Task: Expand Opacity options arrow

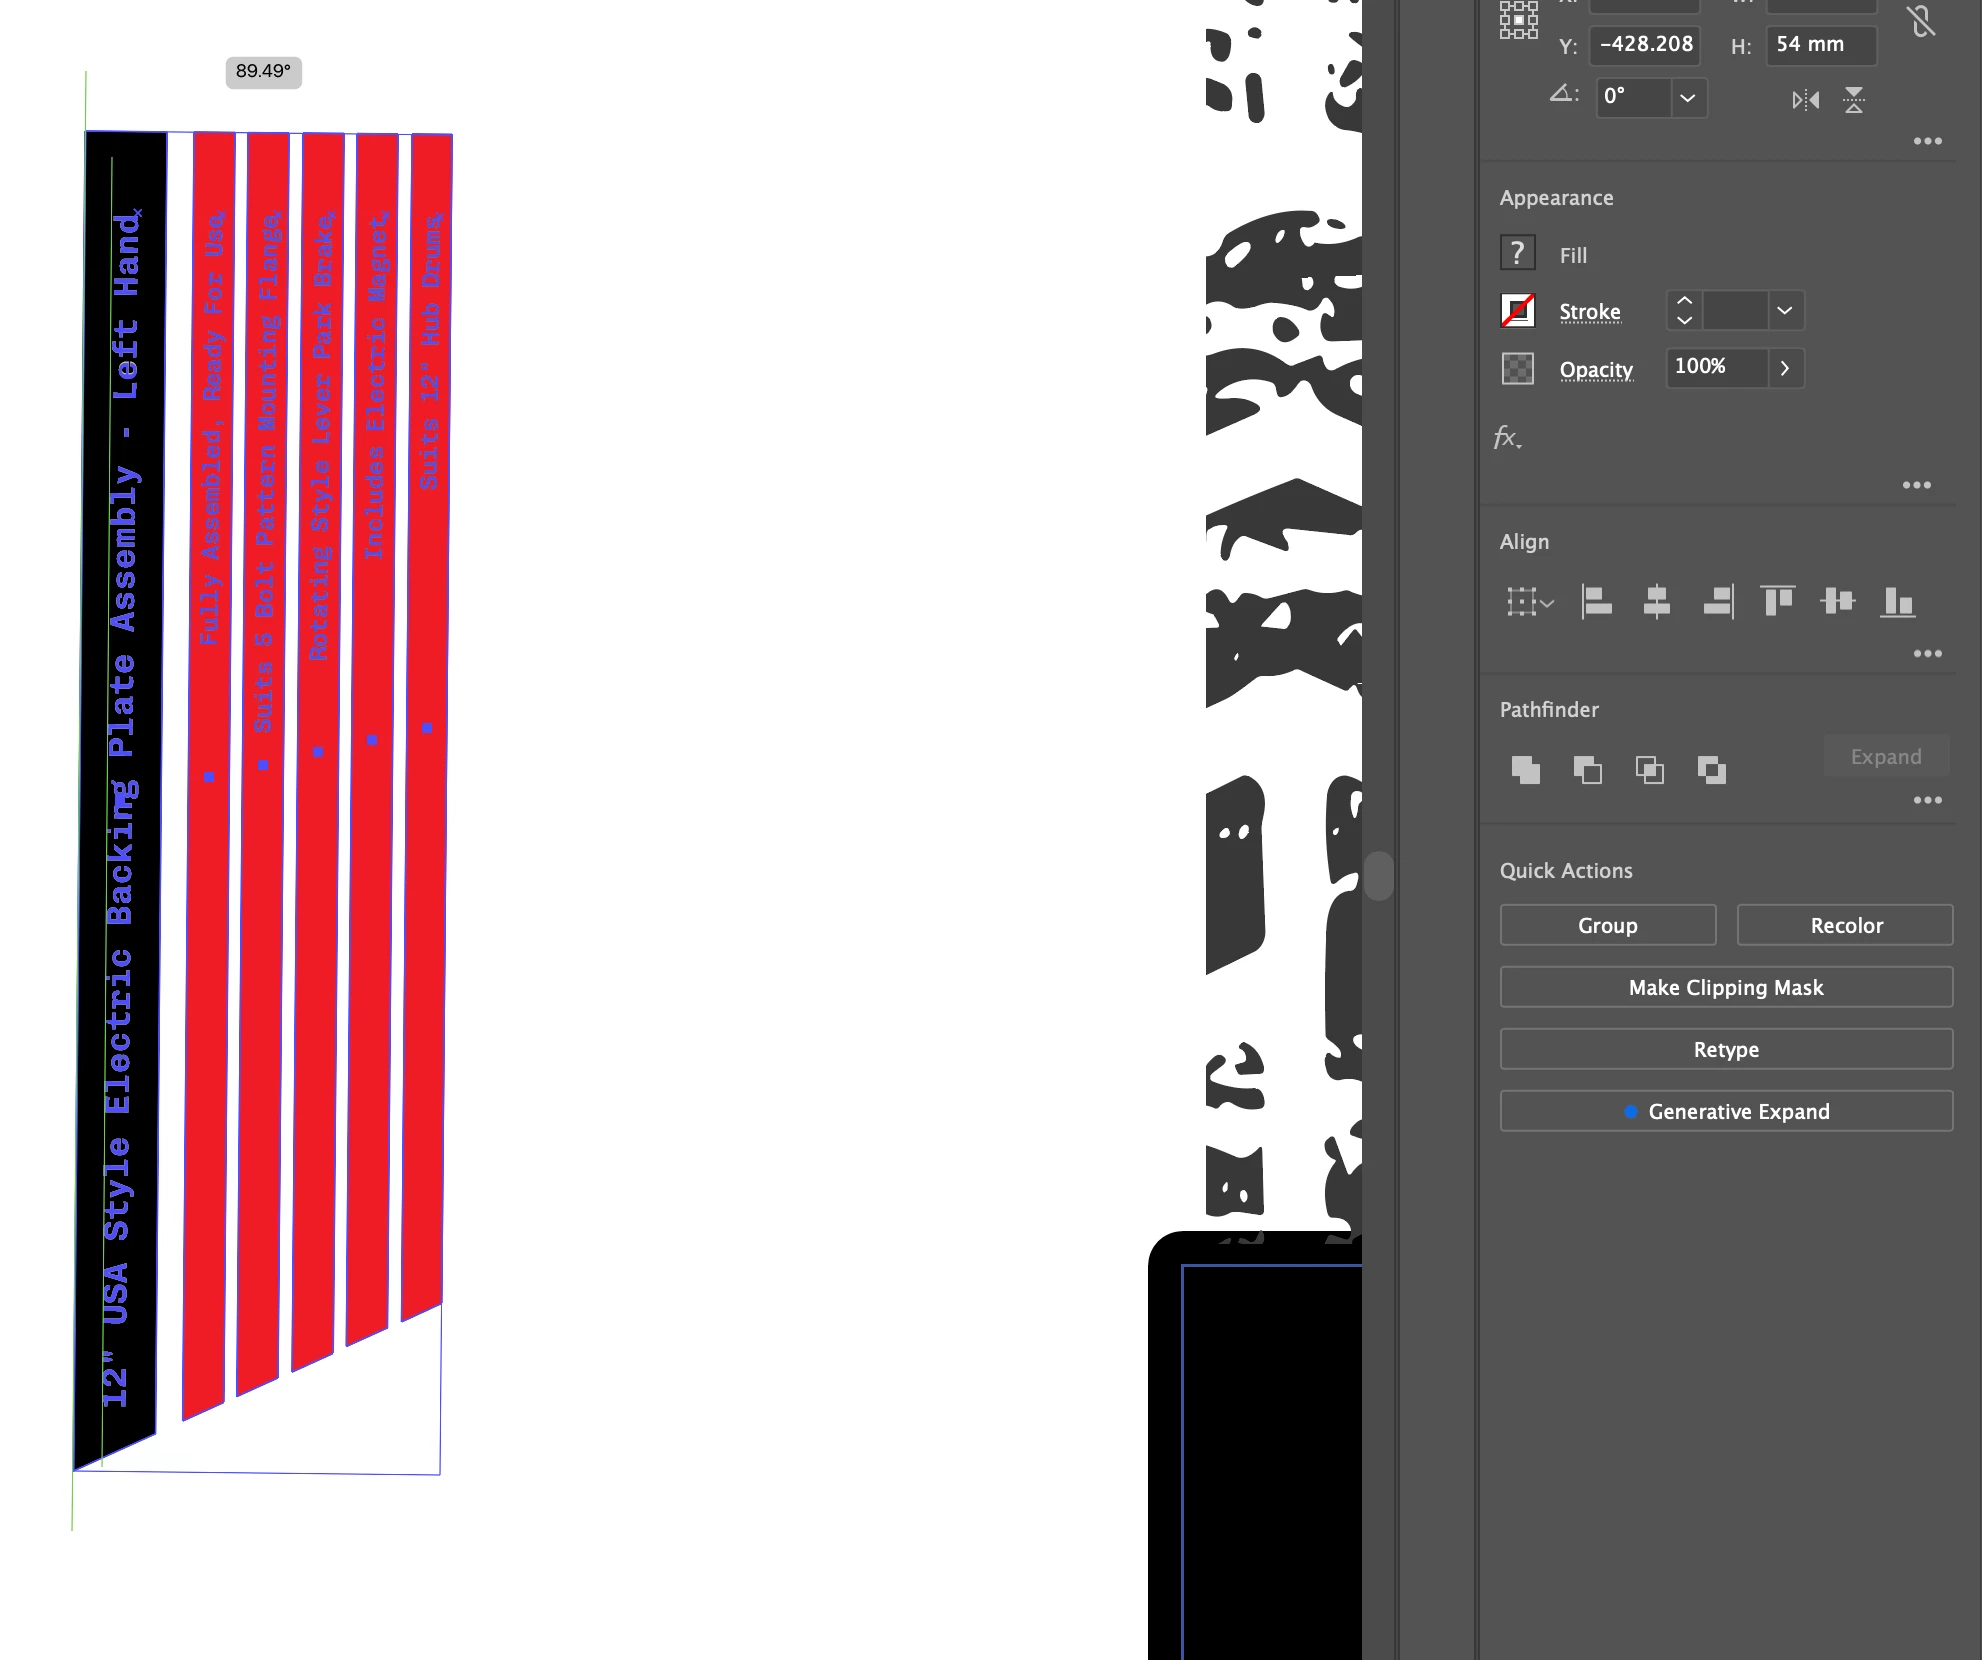Action: point(1785,368)
